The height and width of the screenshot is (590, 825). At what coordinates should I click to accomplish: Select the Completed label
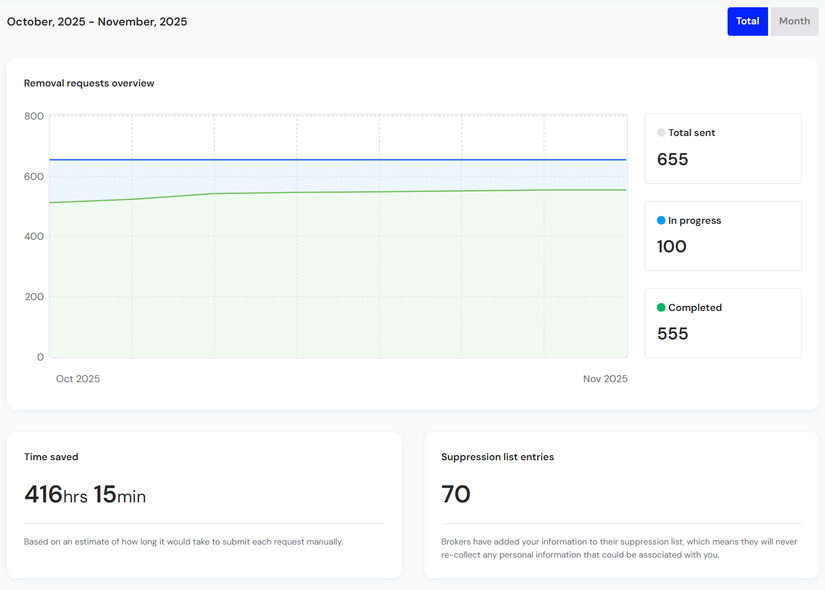pyautogui.click(x=695, y=308)
